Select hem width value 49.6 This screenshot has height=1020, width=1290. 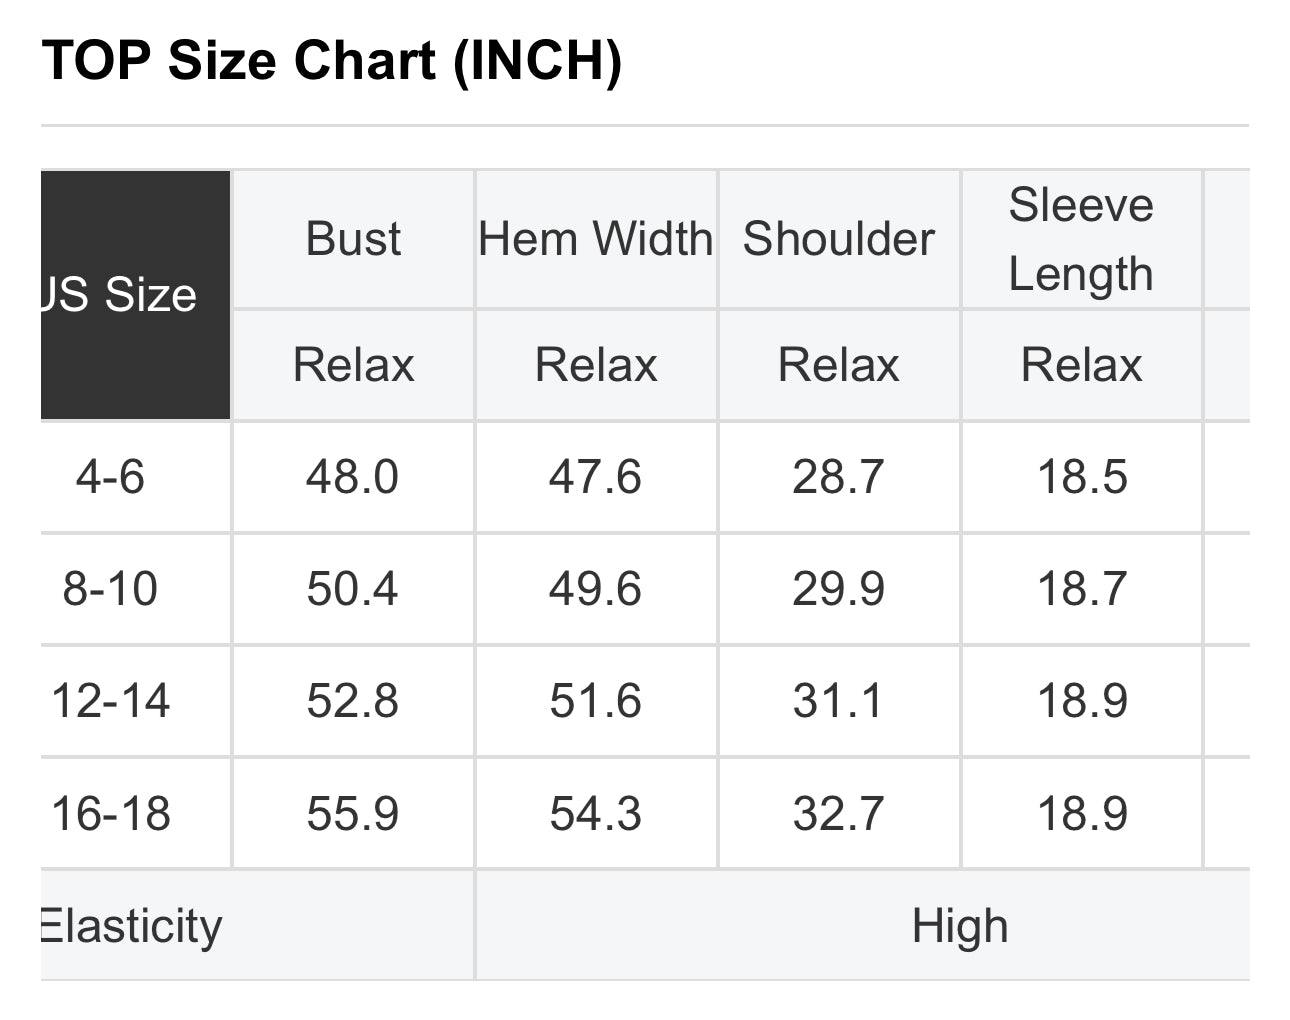tap(595, 589)
